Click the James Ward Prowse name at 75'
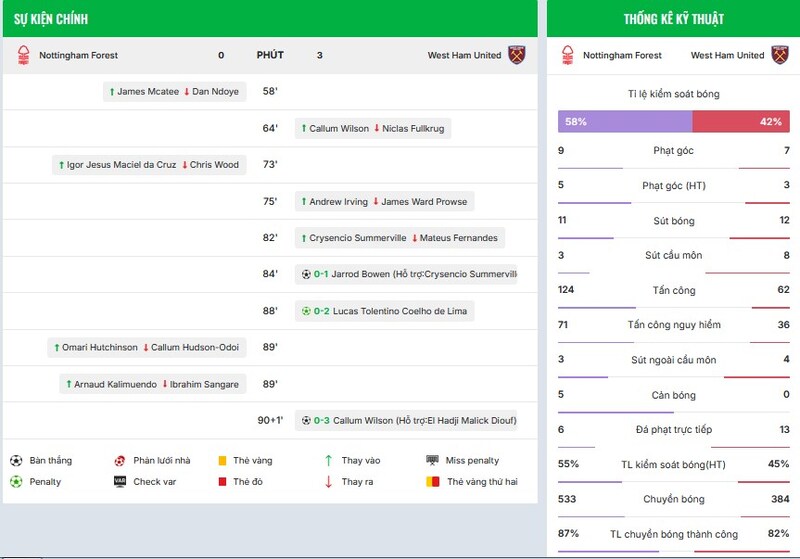The image size is (800, 559). [424, 201]
